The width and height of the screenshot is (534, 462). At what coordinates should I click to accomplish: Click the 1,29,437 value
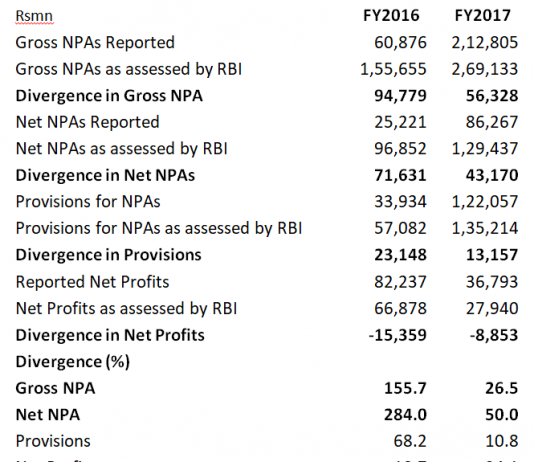pos(485,149)
